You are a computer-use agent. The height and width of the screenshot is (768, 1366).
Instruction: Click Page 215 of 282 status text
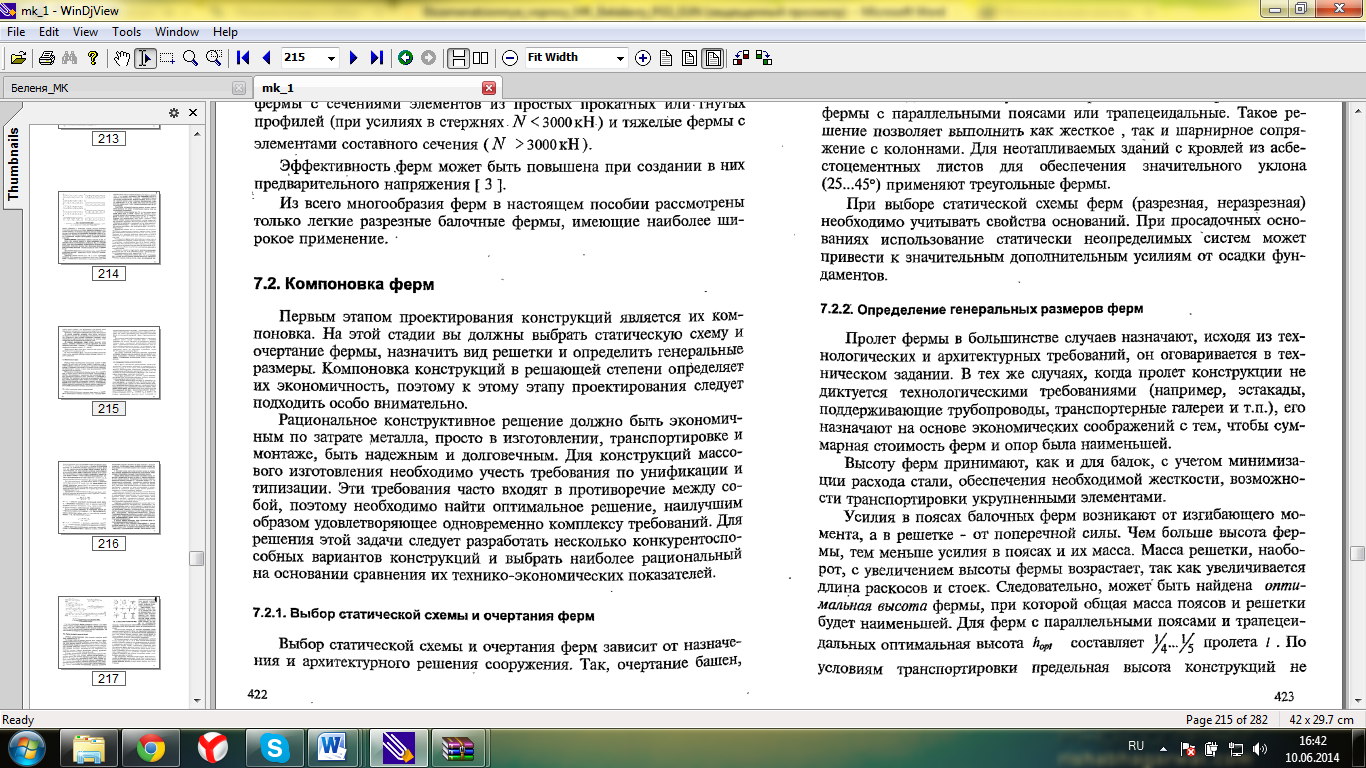(x=1226, y=720)
